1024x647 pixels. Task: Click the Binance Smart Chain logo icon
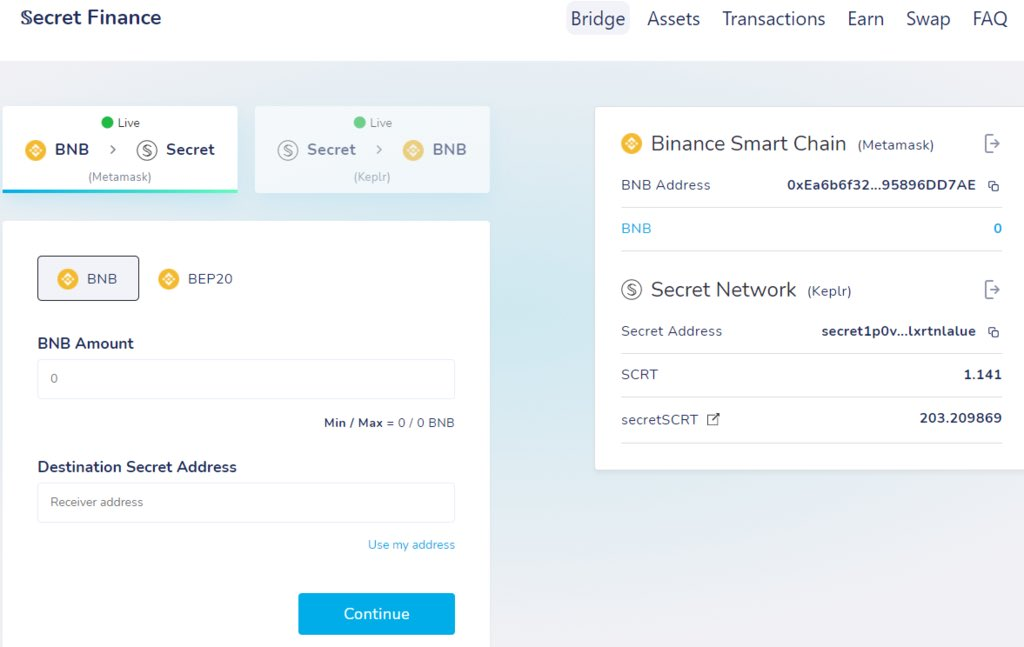click(x=632, y=143)
